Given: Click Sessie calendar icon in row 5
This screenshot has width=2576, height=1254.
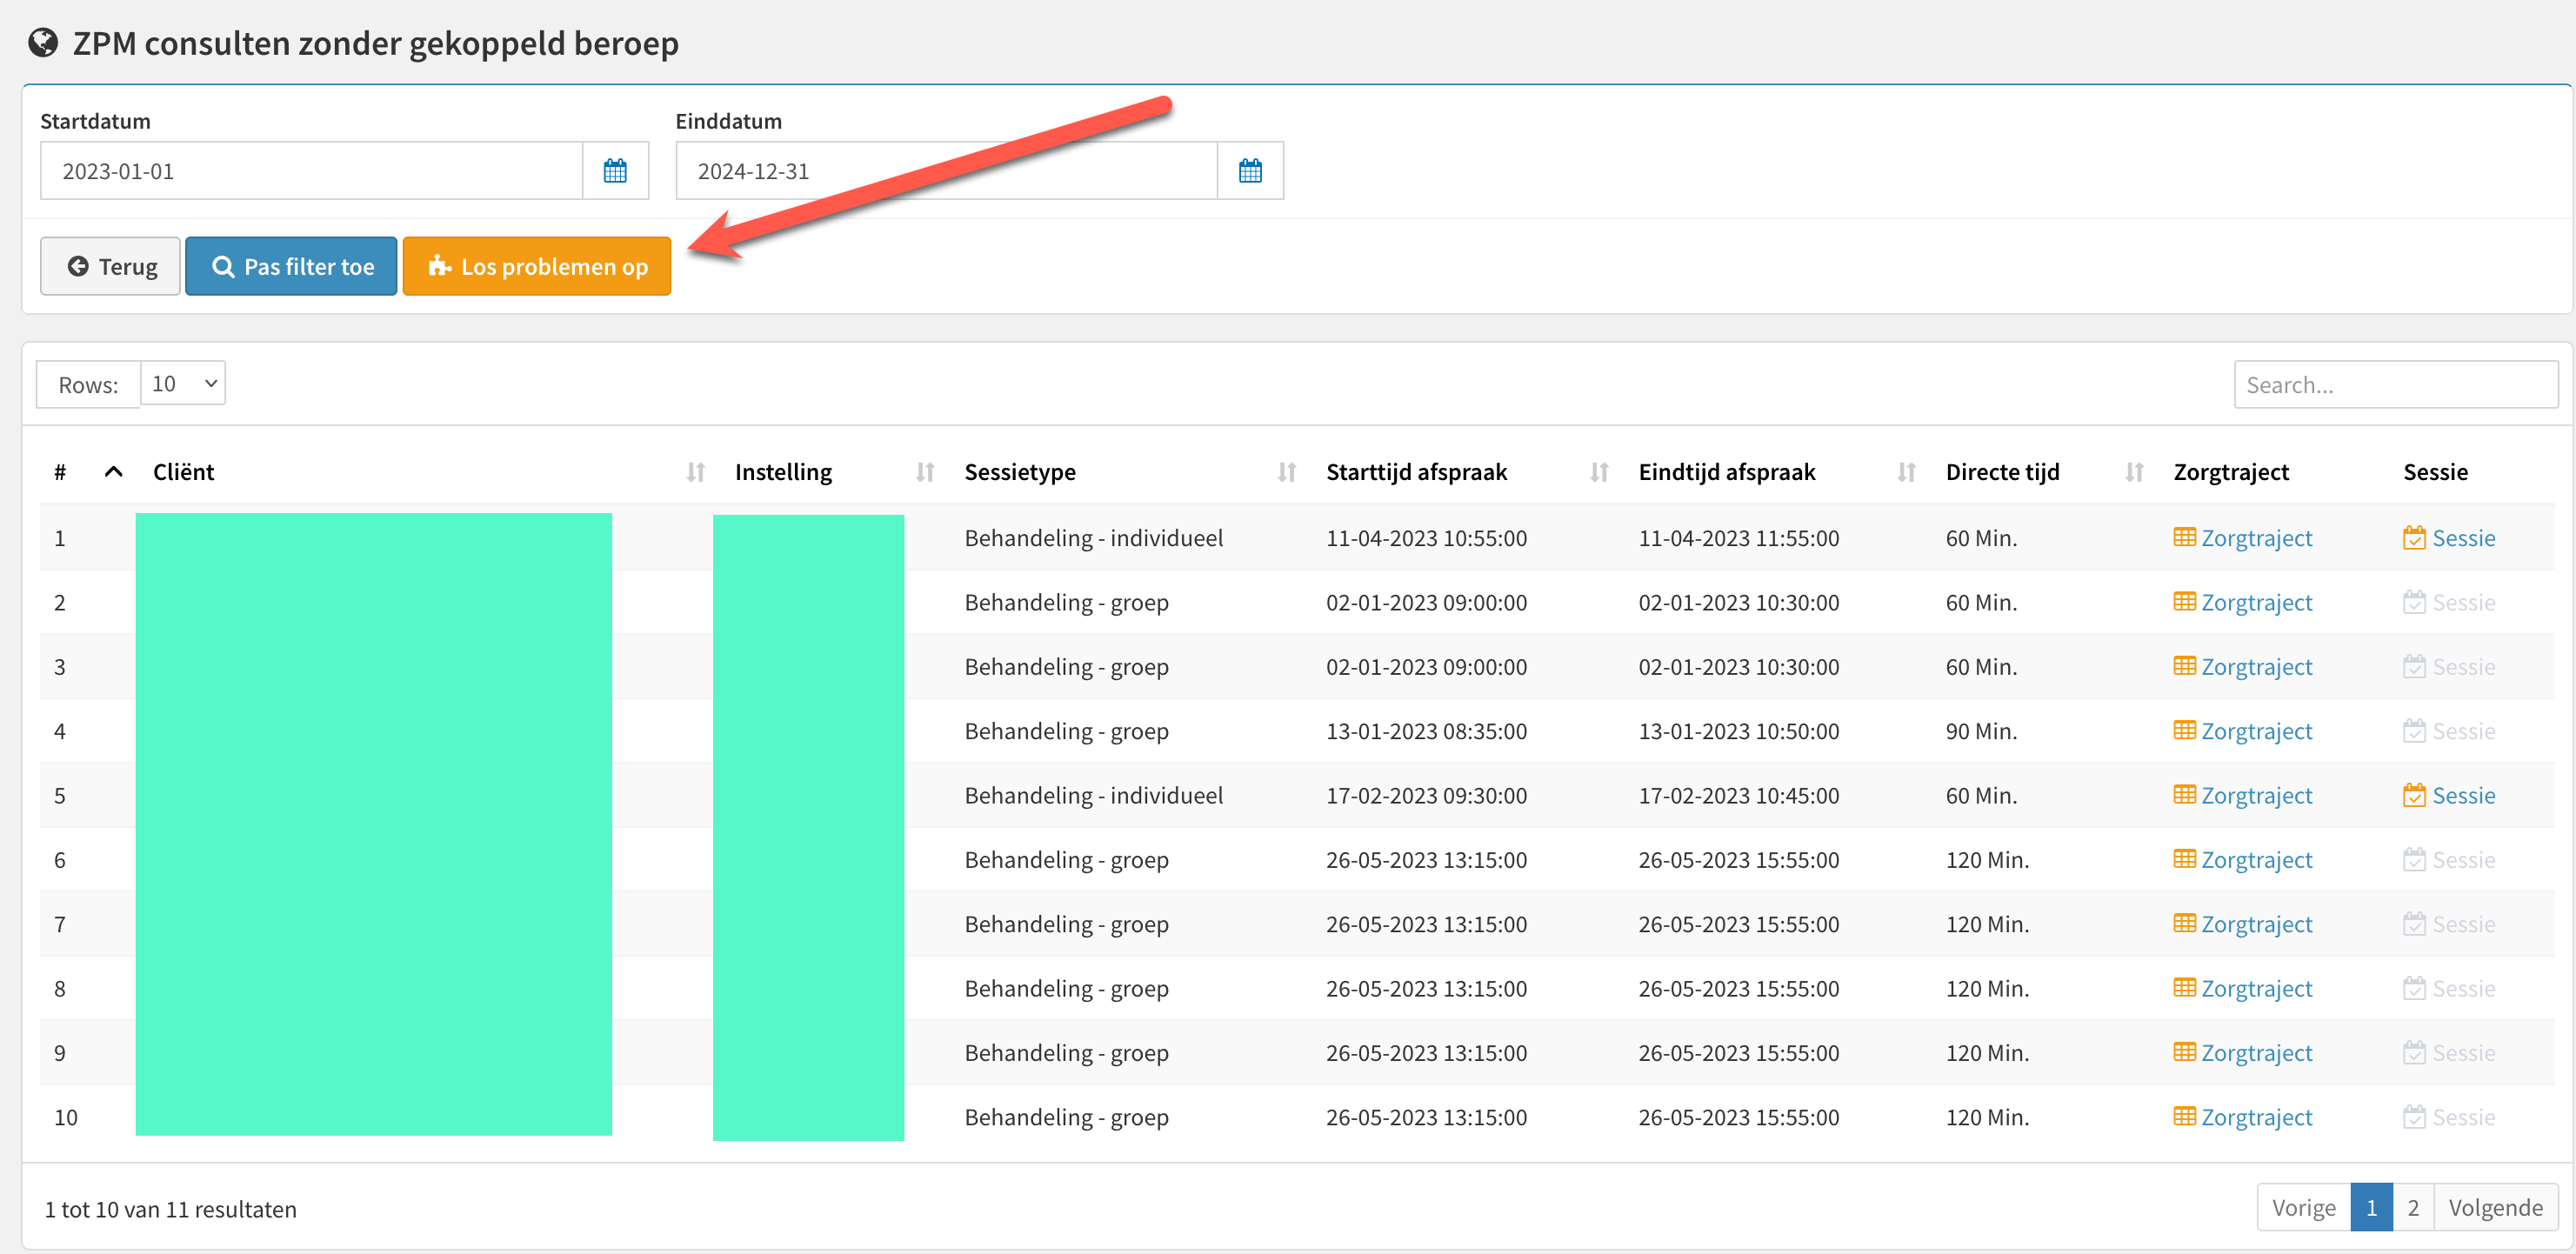Looking at the screenshot, I should tap(2414, 795).
